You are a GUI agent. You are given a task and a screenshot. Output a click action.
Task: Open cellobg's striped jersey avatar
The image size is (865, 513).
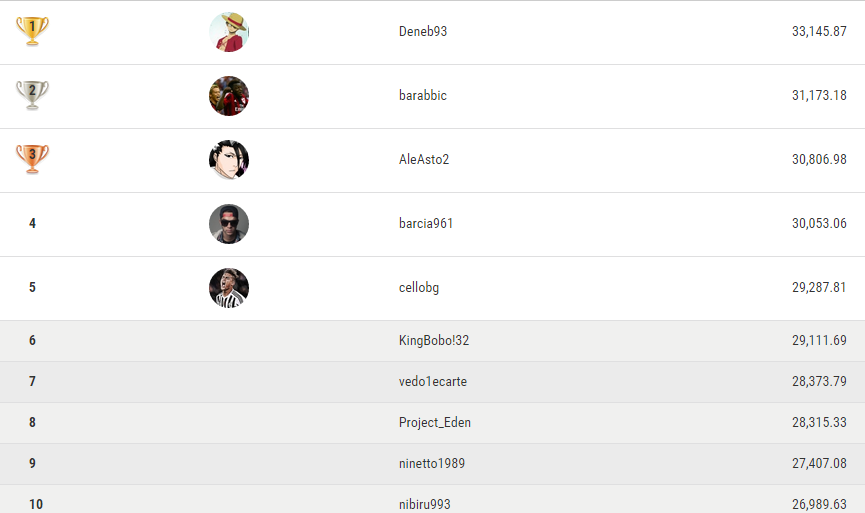click(x=229, y=288)
